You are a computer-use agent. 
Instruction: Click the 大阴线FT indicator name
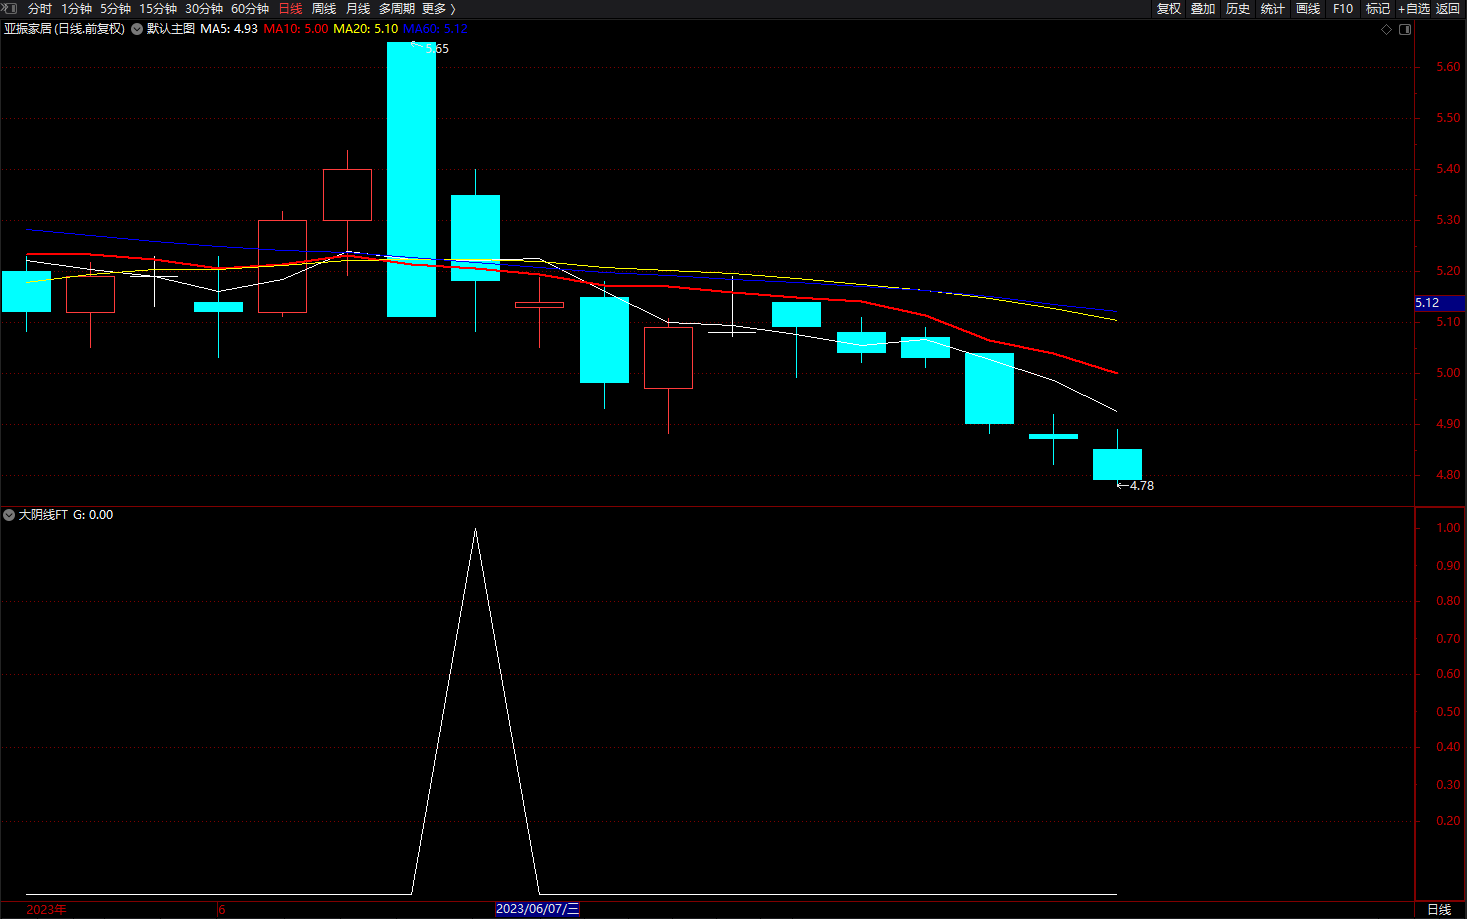pos(43,515)
